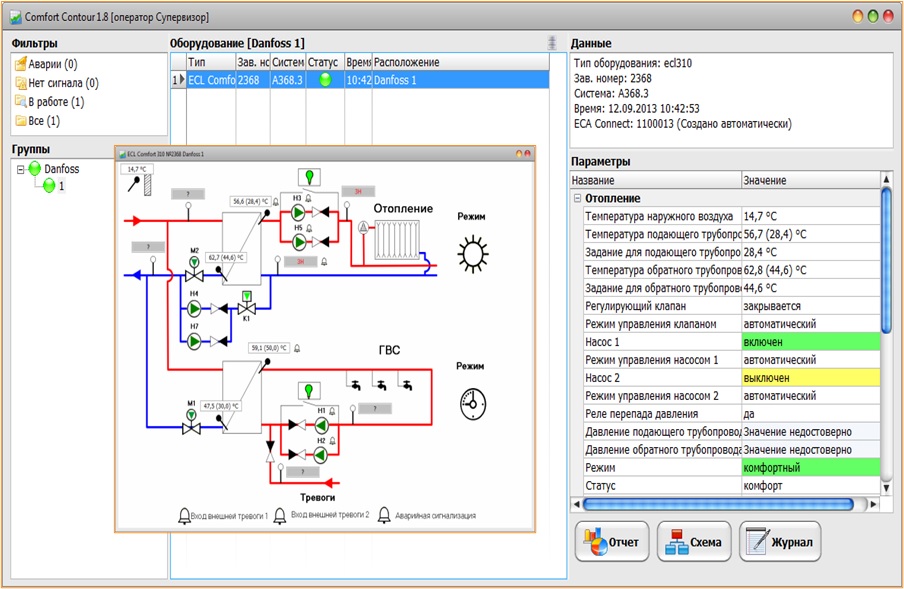The width and height of the screenshot is (904, 589).
Task: Open the Журнал log
Action: coord(780,542)
